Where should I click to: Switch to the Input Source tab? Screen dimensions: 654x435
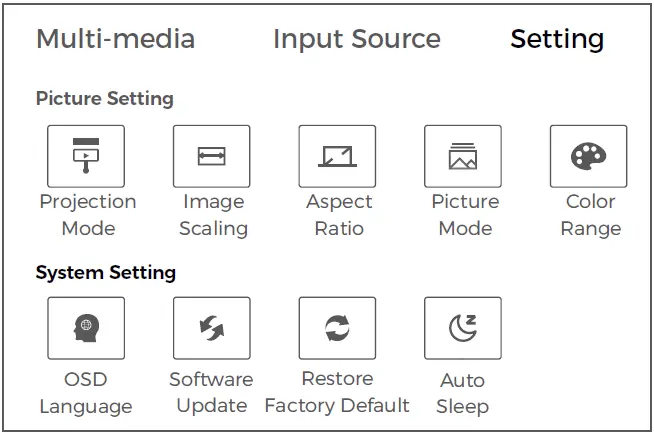356,40
